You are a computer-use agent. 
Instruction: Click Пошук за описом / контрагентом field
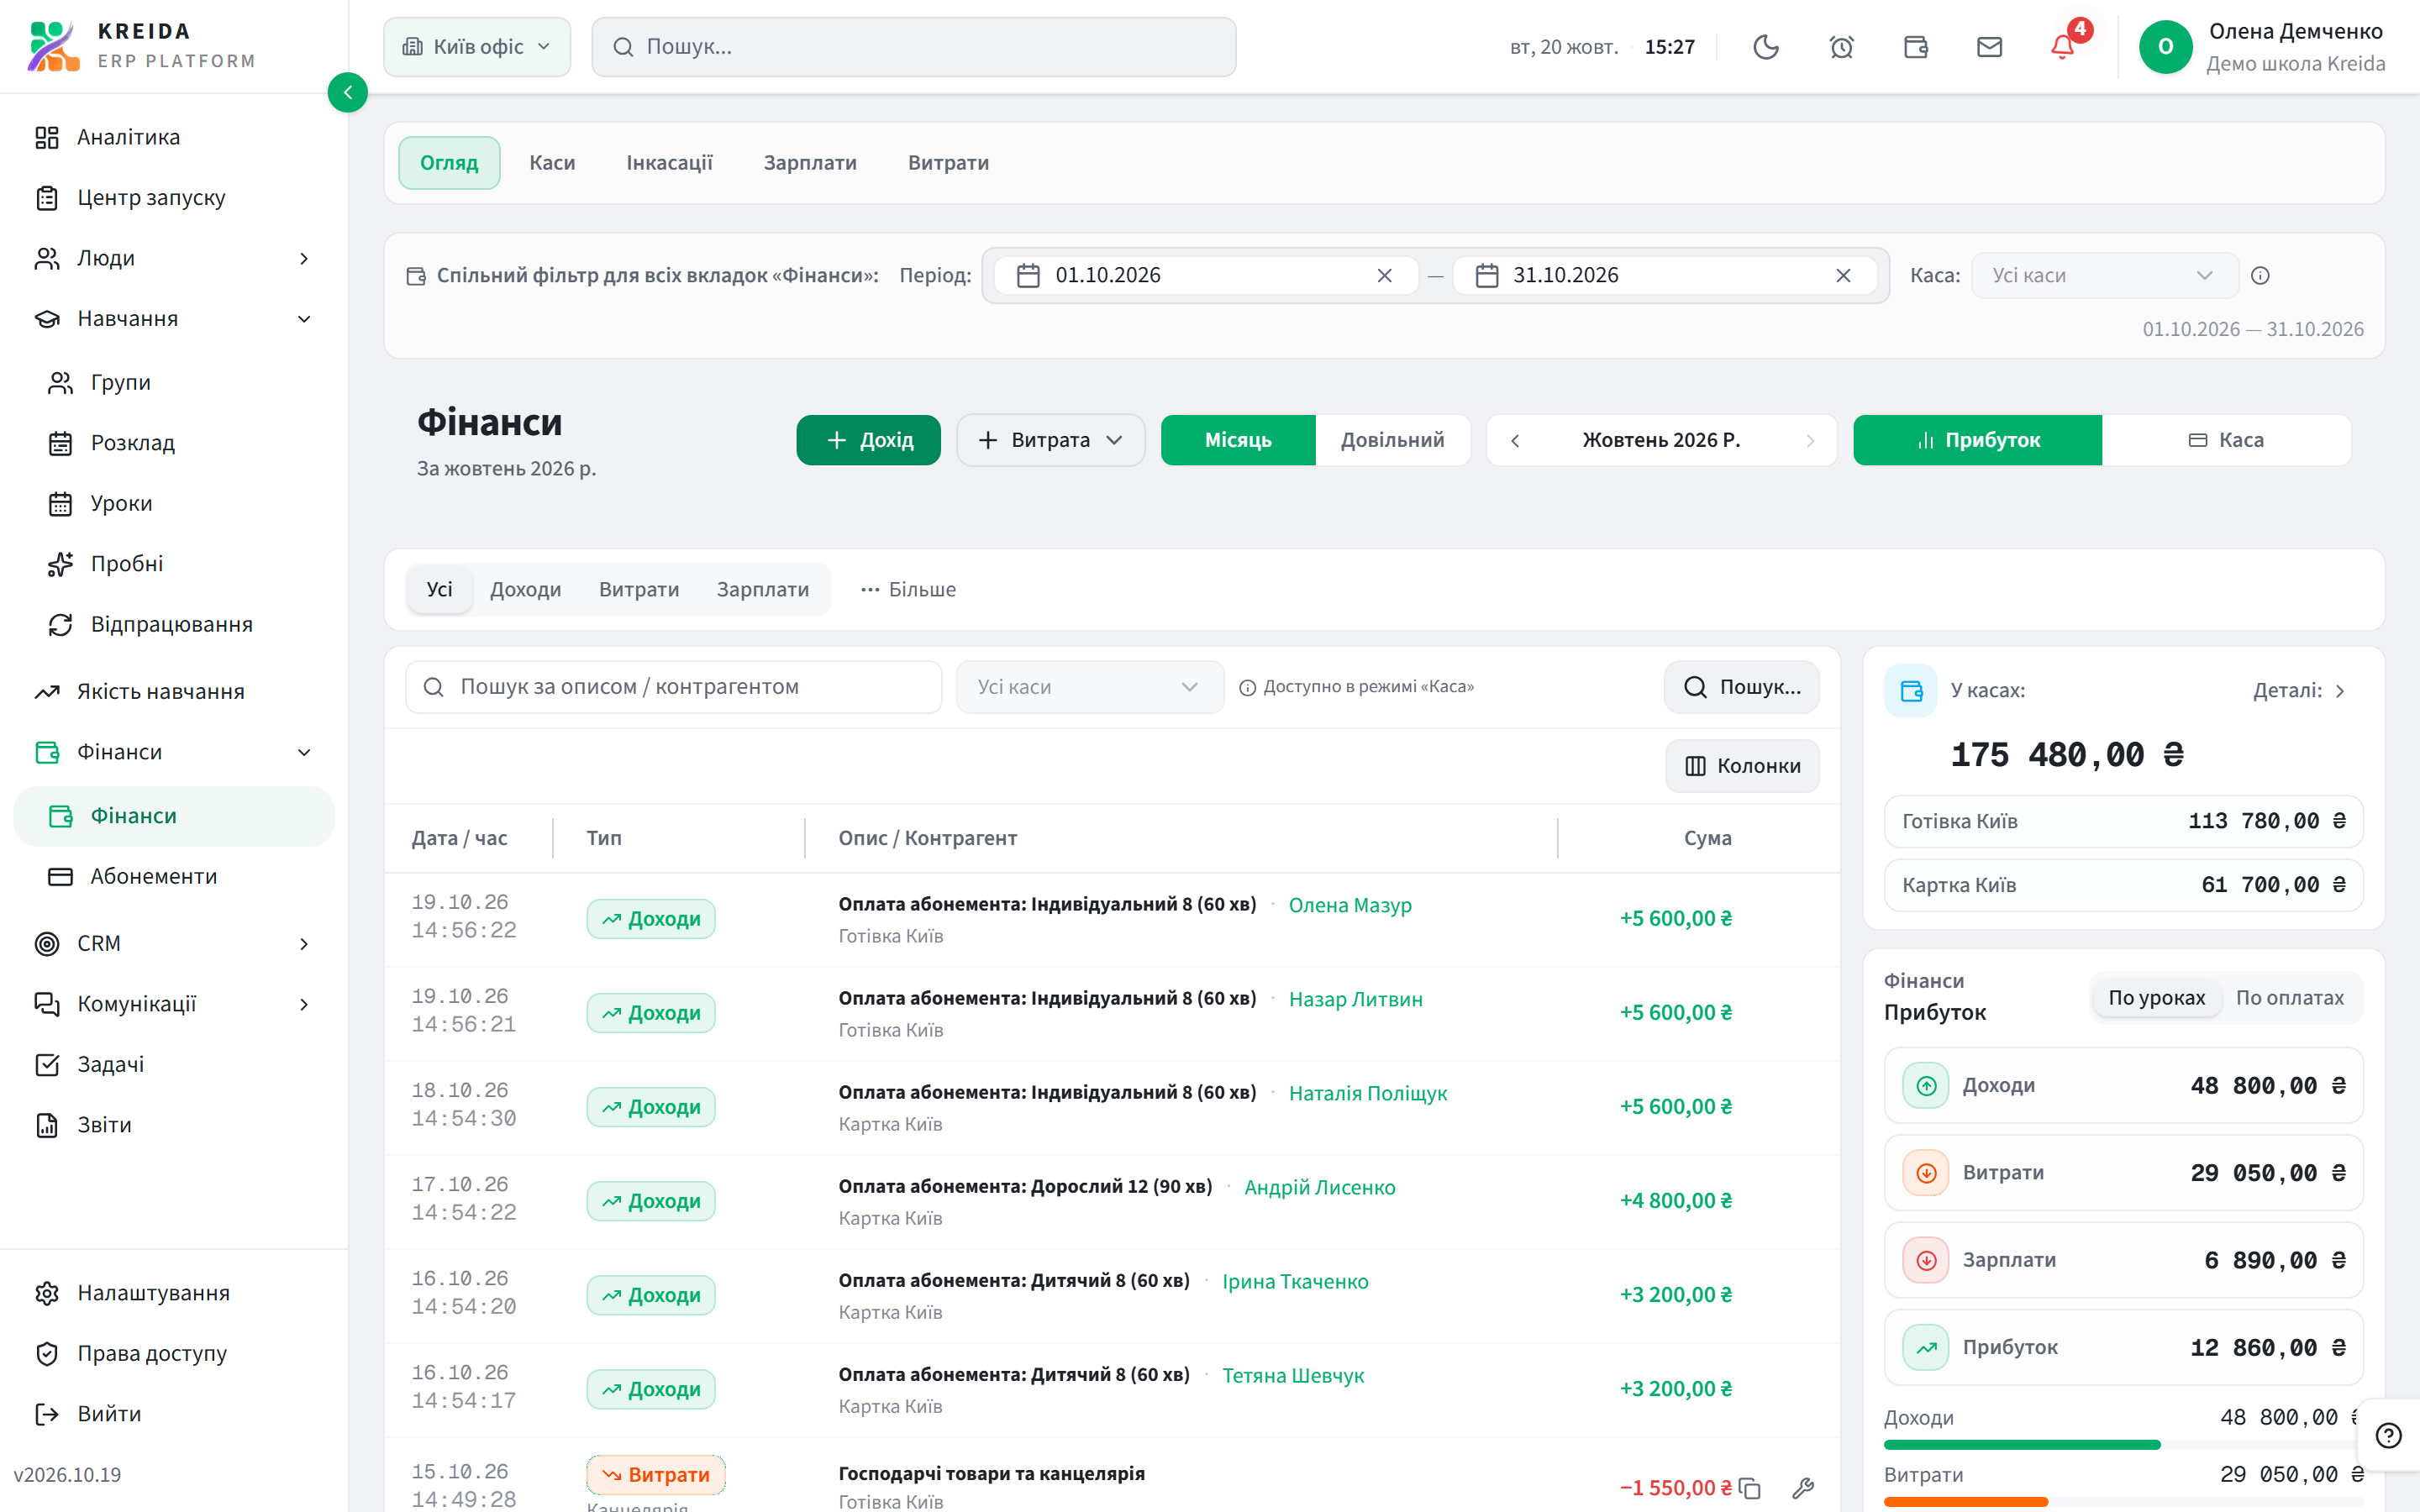(x=673, y=687)
